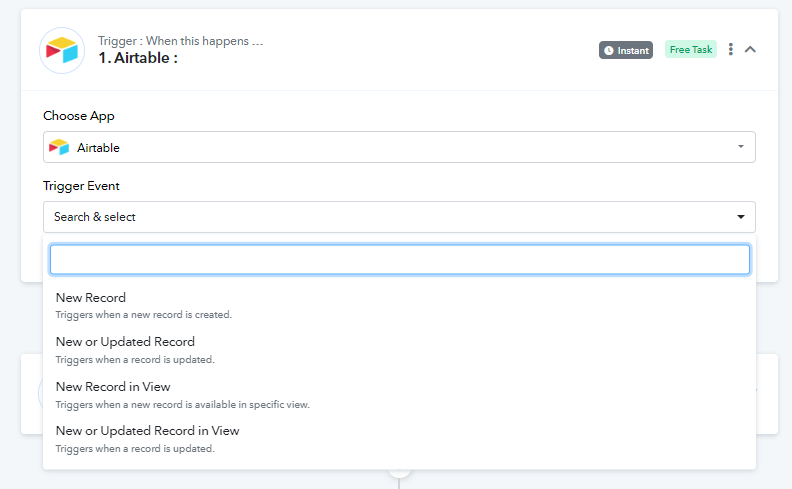792x489 pixels.
Task: Click 'Triggers when a new record is created.' description
Action: tap(143, 315)
